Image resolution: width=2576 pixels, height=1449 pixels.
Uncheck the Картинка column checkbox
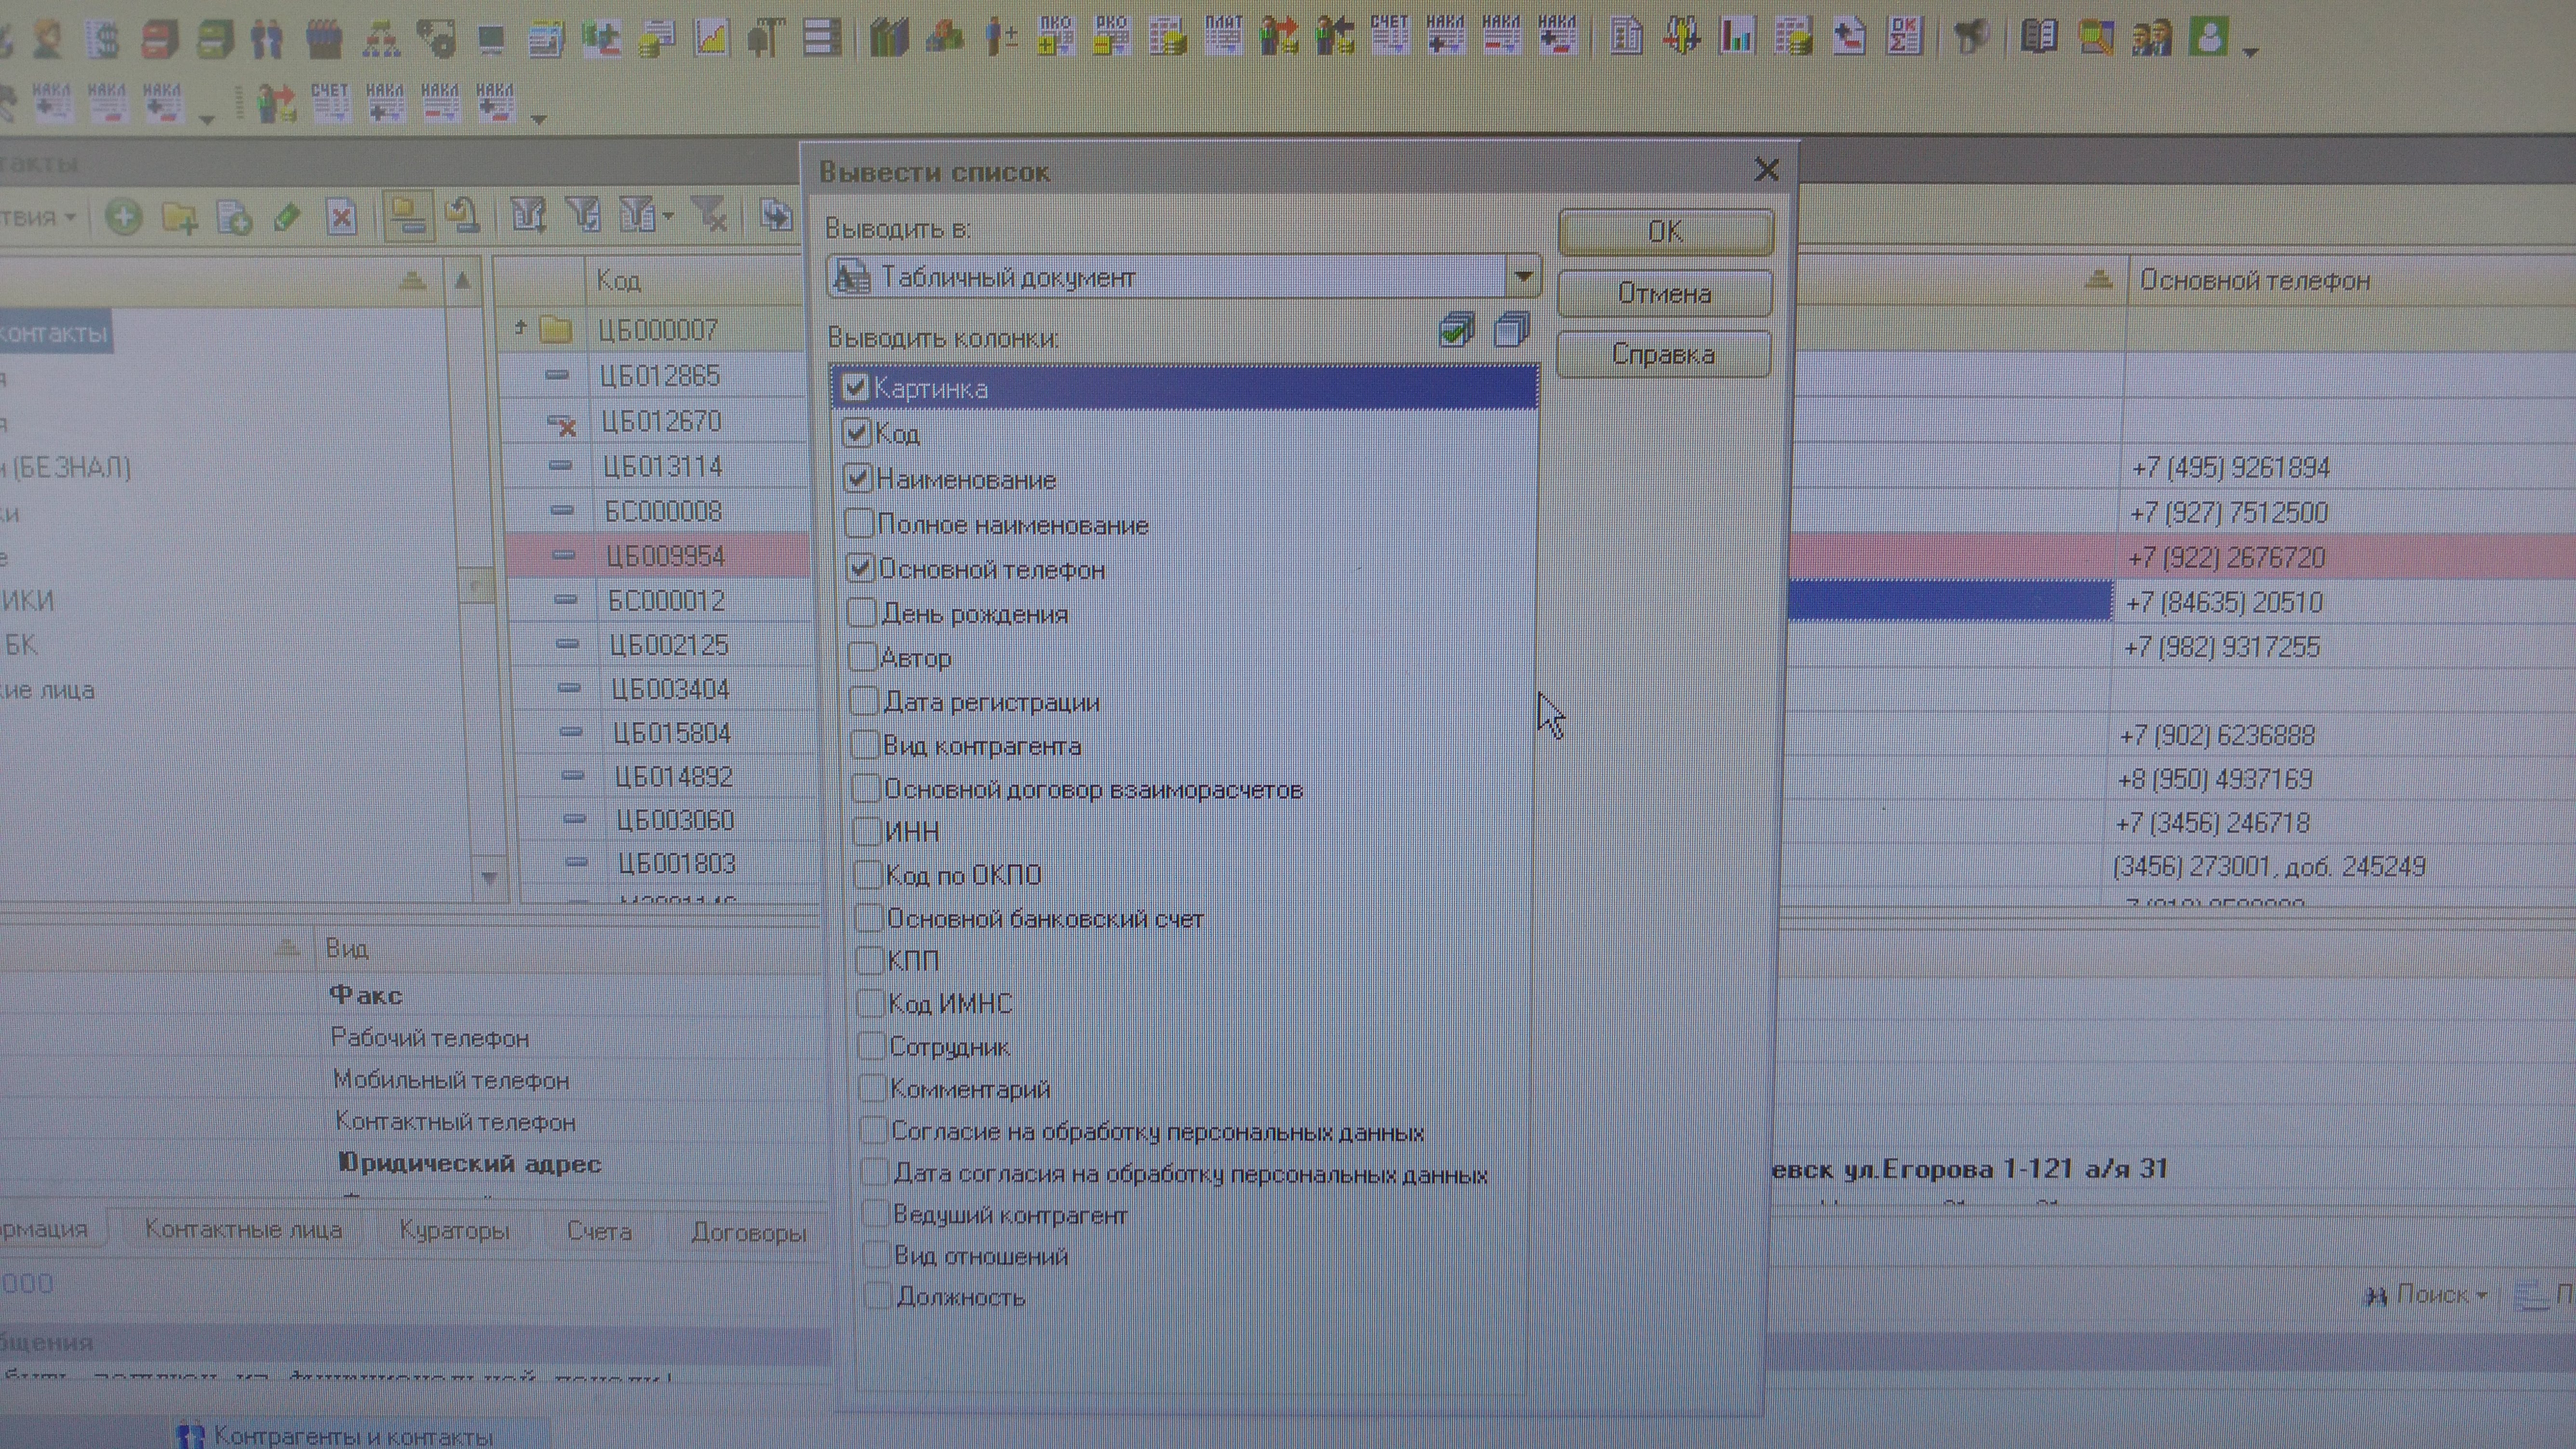[855, 388]
